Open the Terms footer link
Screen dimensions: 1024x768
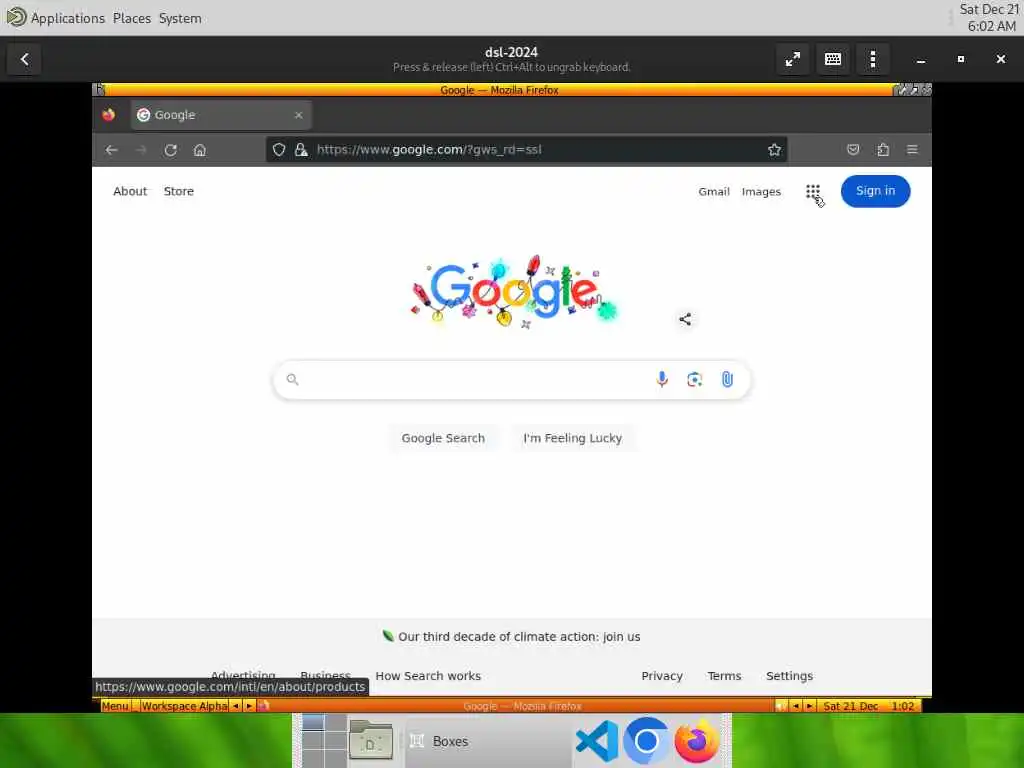pyautogui.click(x=724, y=676)
